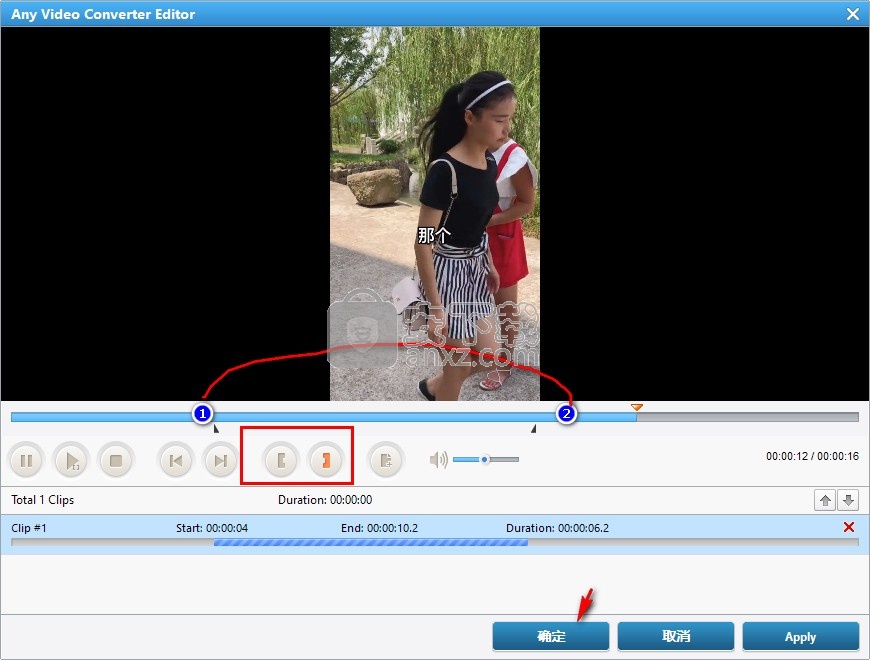Image resolution: width=870 pixels, height=660 pixels.
Task: Click the video seek bar track
Action: [x=434, y=417]
